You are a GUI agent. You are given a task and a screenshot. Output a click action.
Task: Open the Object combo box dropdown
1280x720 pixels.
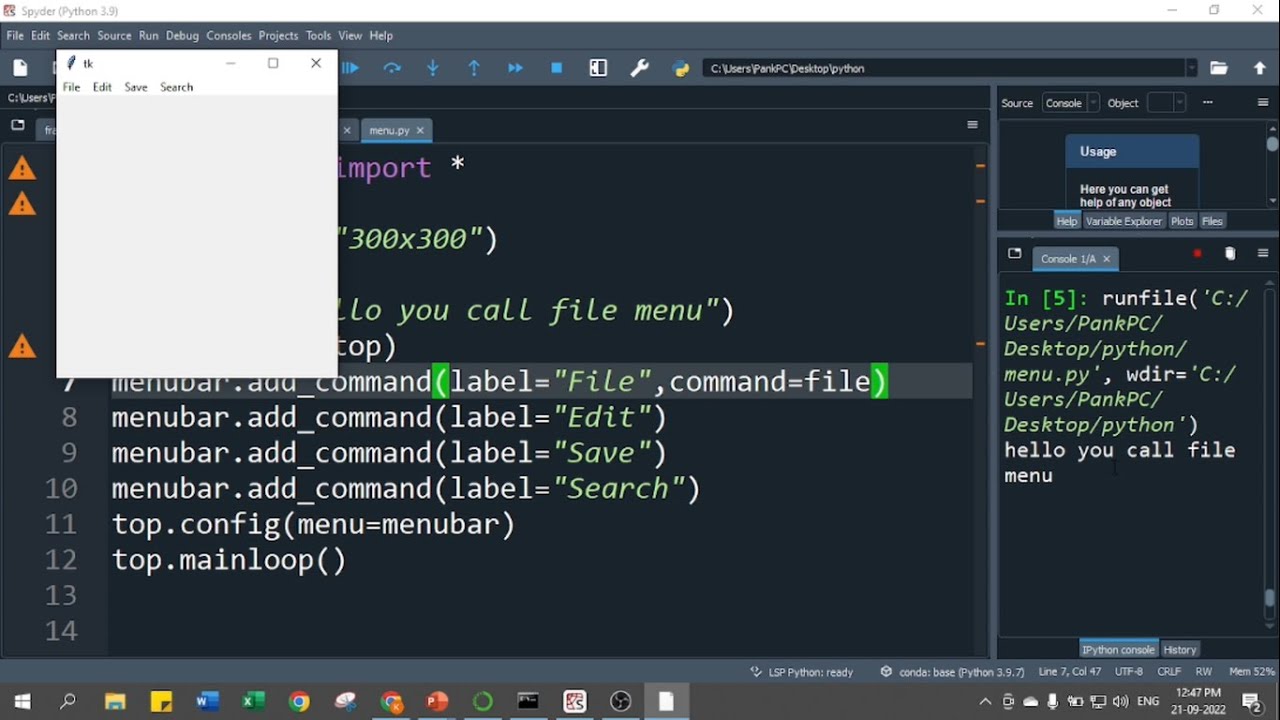[x=1180, y=103]
